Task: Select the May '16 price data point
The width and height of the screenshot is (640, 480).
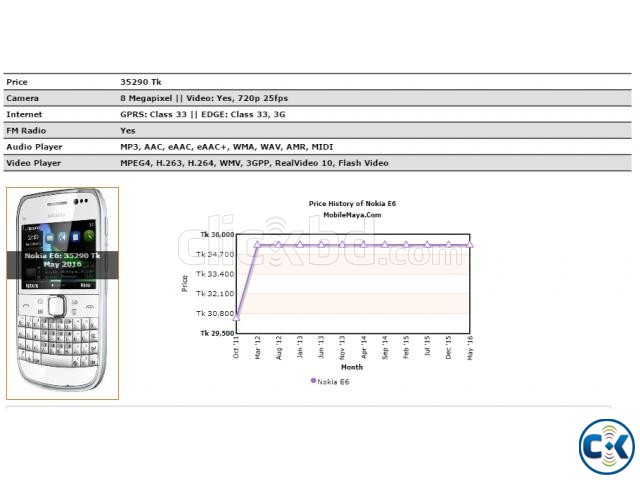Action: [x=470, y=244]
